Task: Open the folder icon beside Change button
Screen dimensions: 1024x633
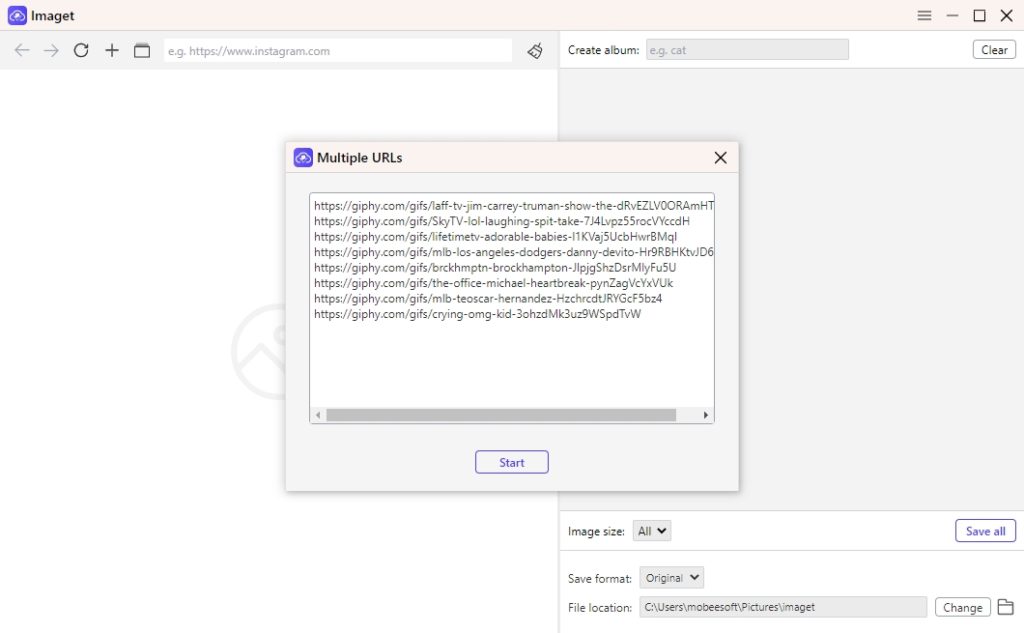Action: [x=1006, y=606]
